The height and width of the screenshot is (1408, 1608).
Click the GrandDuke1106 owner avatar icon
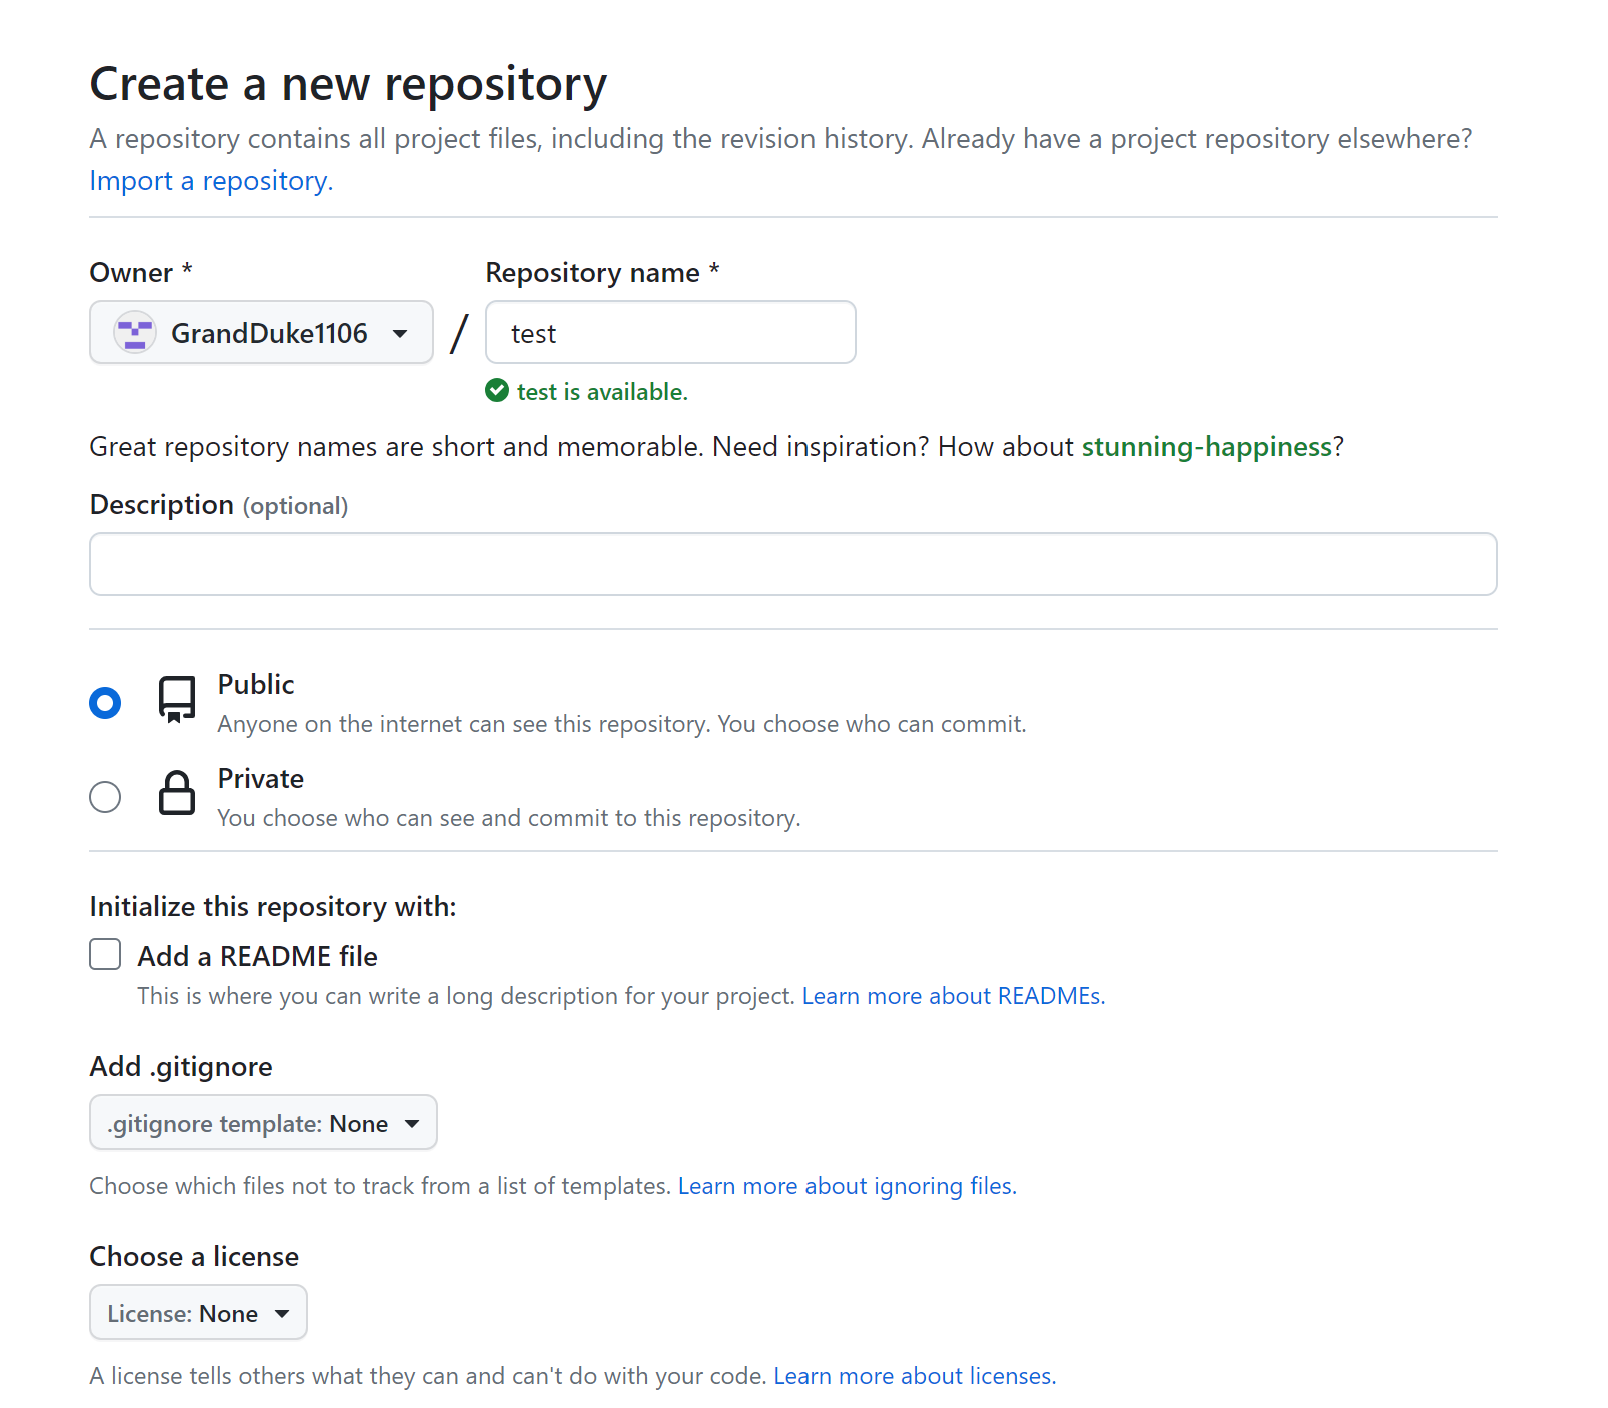click(134, 332)
